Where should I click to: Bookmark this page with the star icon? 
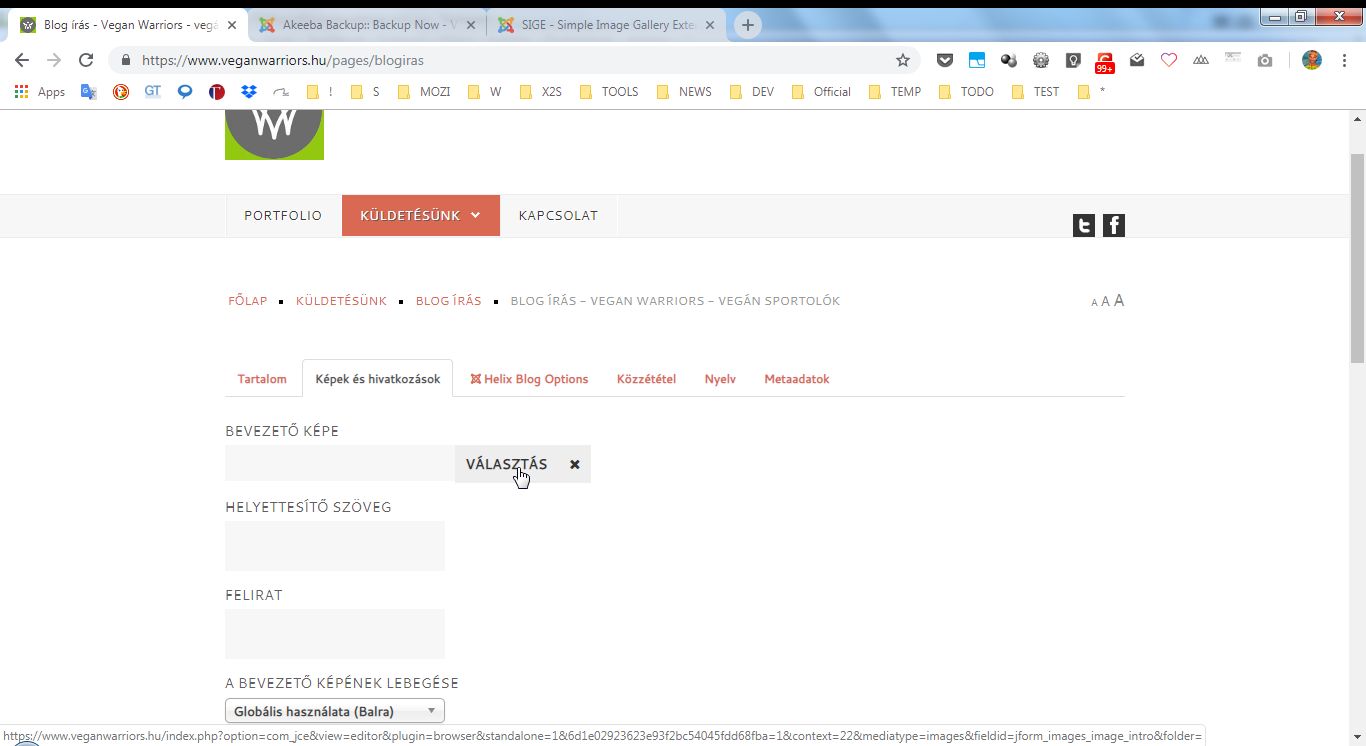coord(903,60)
